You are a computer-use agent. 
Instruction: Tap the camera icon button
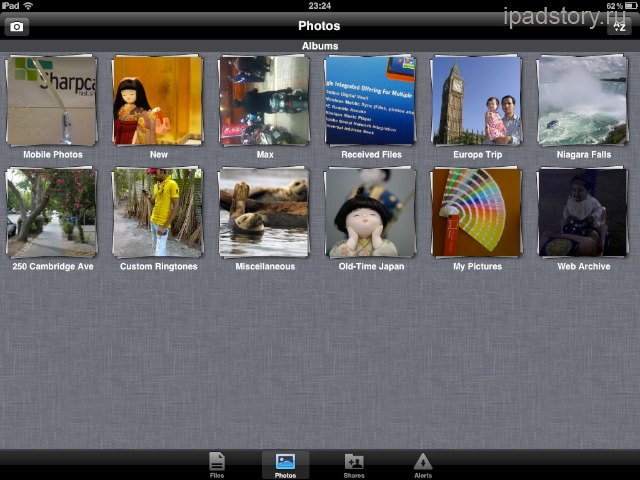(17, 27)
